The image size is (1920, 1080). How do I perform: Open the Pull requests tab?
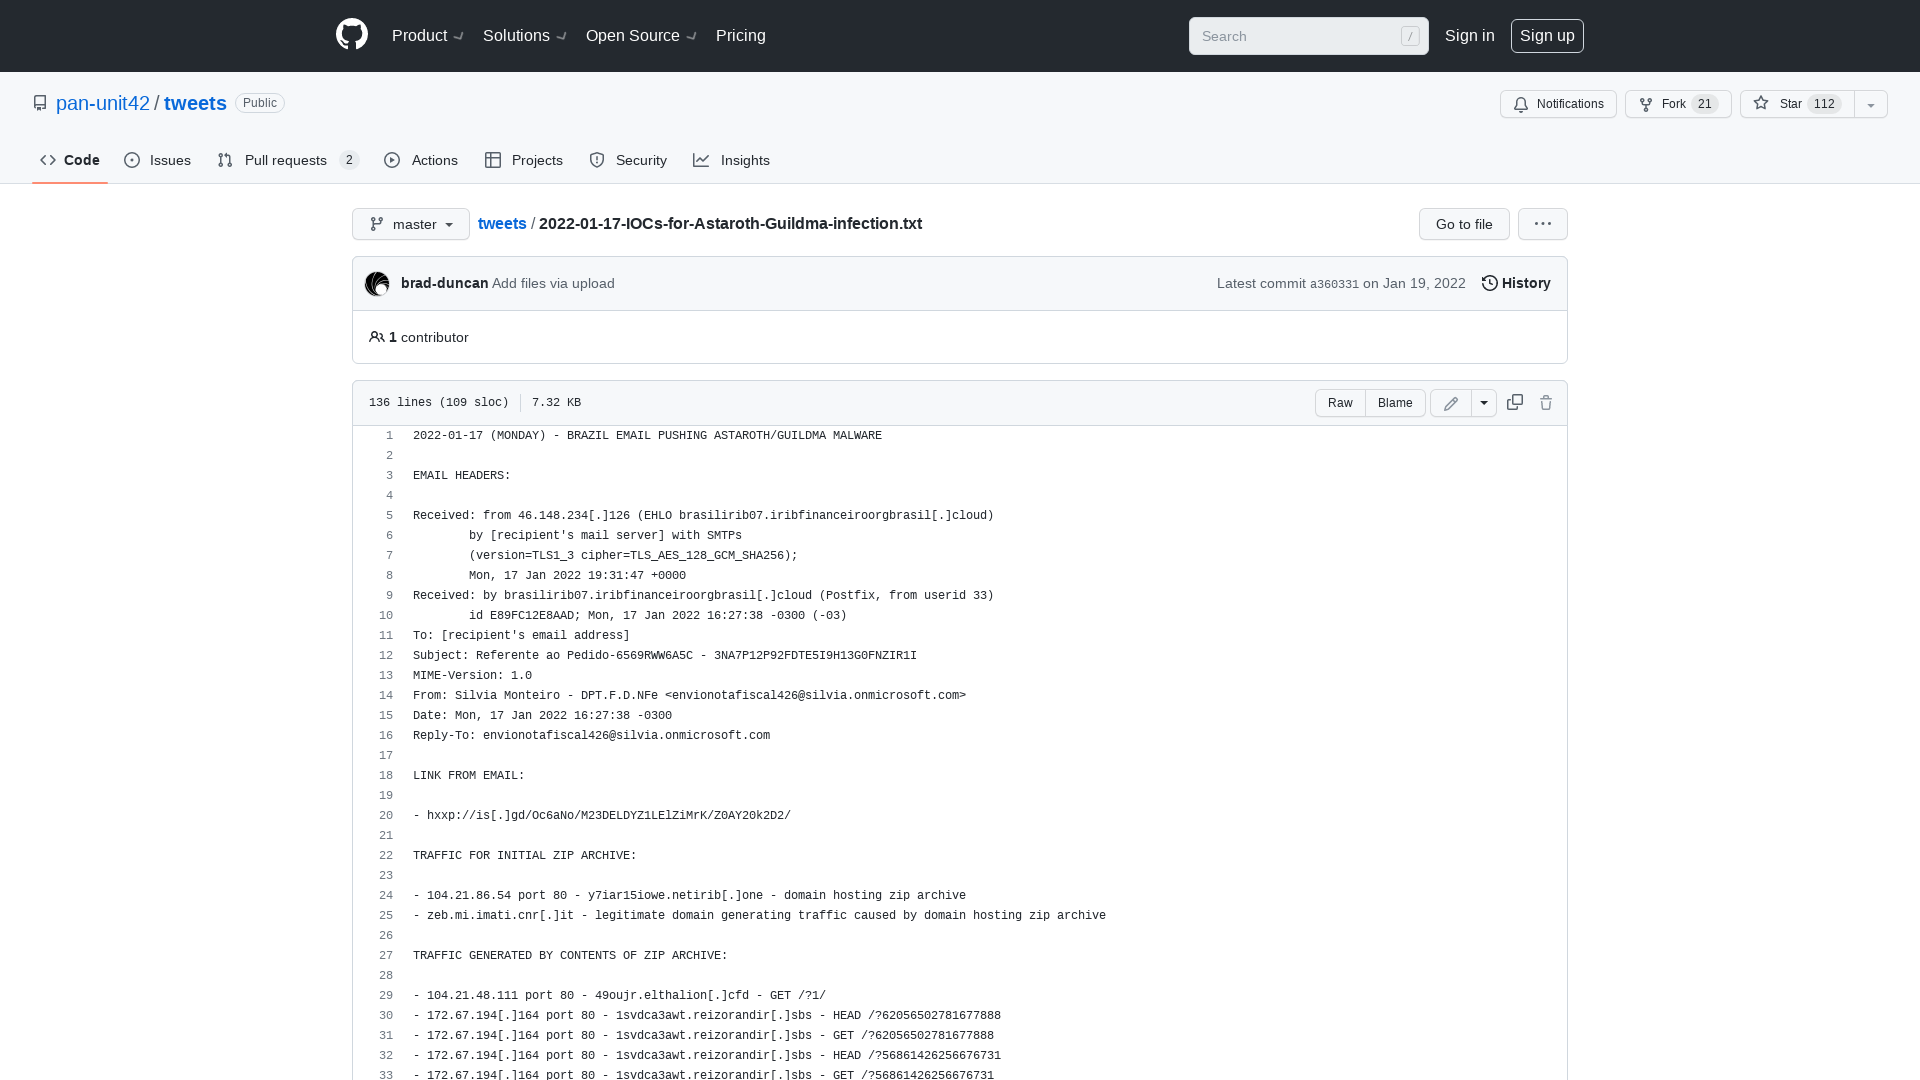[288, 160]
